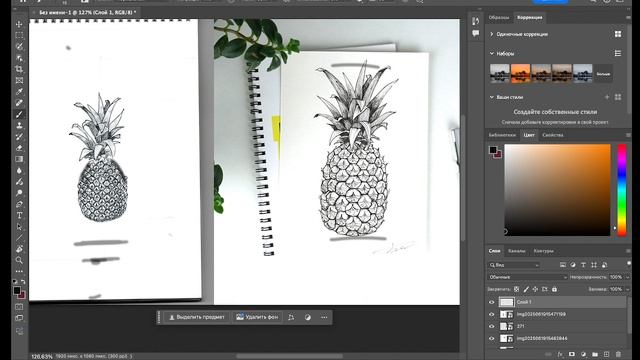Screen dimensions: 640x360
Task: Click the Удалить фон button
Action: point(257,317)
